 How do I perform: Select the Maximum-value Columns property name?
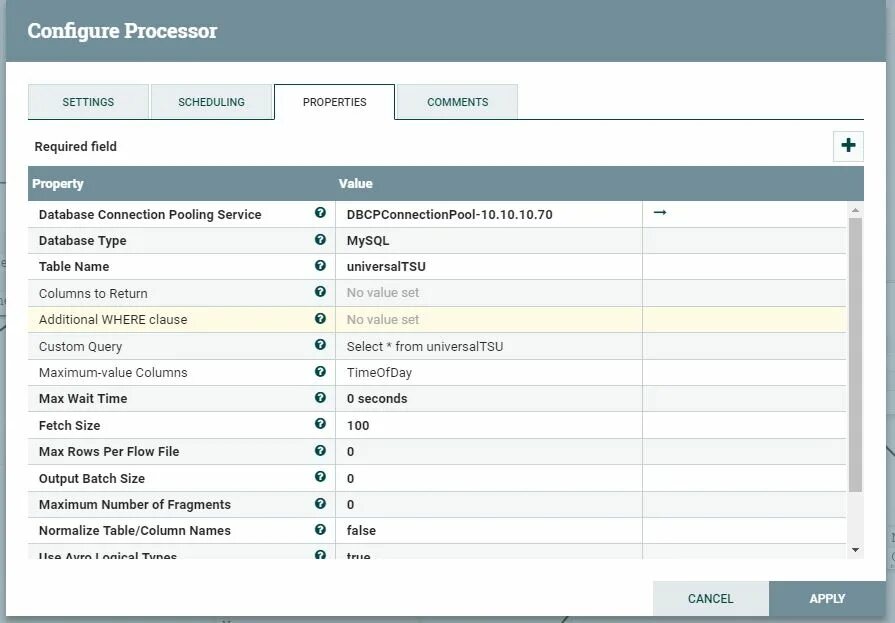(x=113, y=372)
